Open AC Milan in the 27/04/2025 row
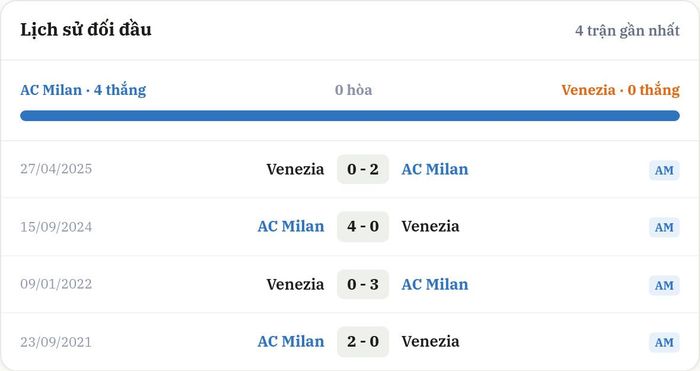Image resolution: width=700 pixels, height=371 pixels. click(x=435, y=169)
